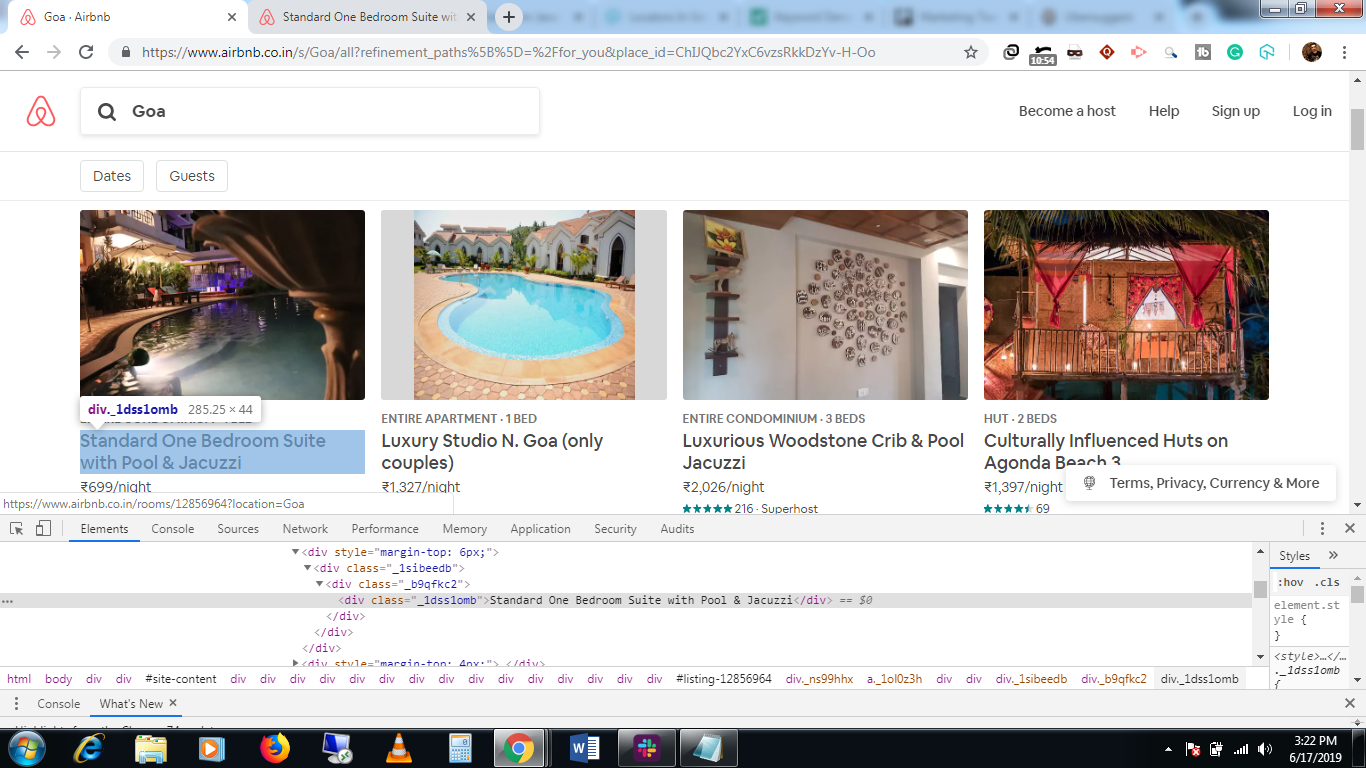
Task: Open Firefox from the taskbar
Action: [x=274, y=748]
